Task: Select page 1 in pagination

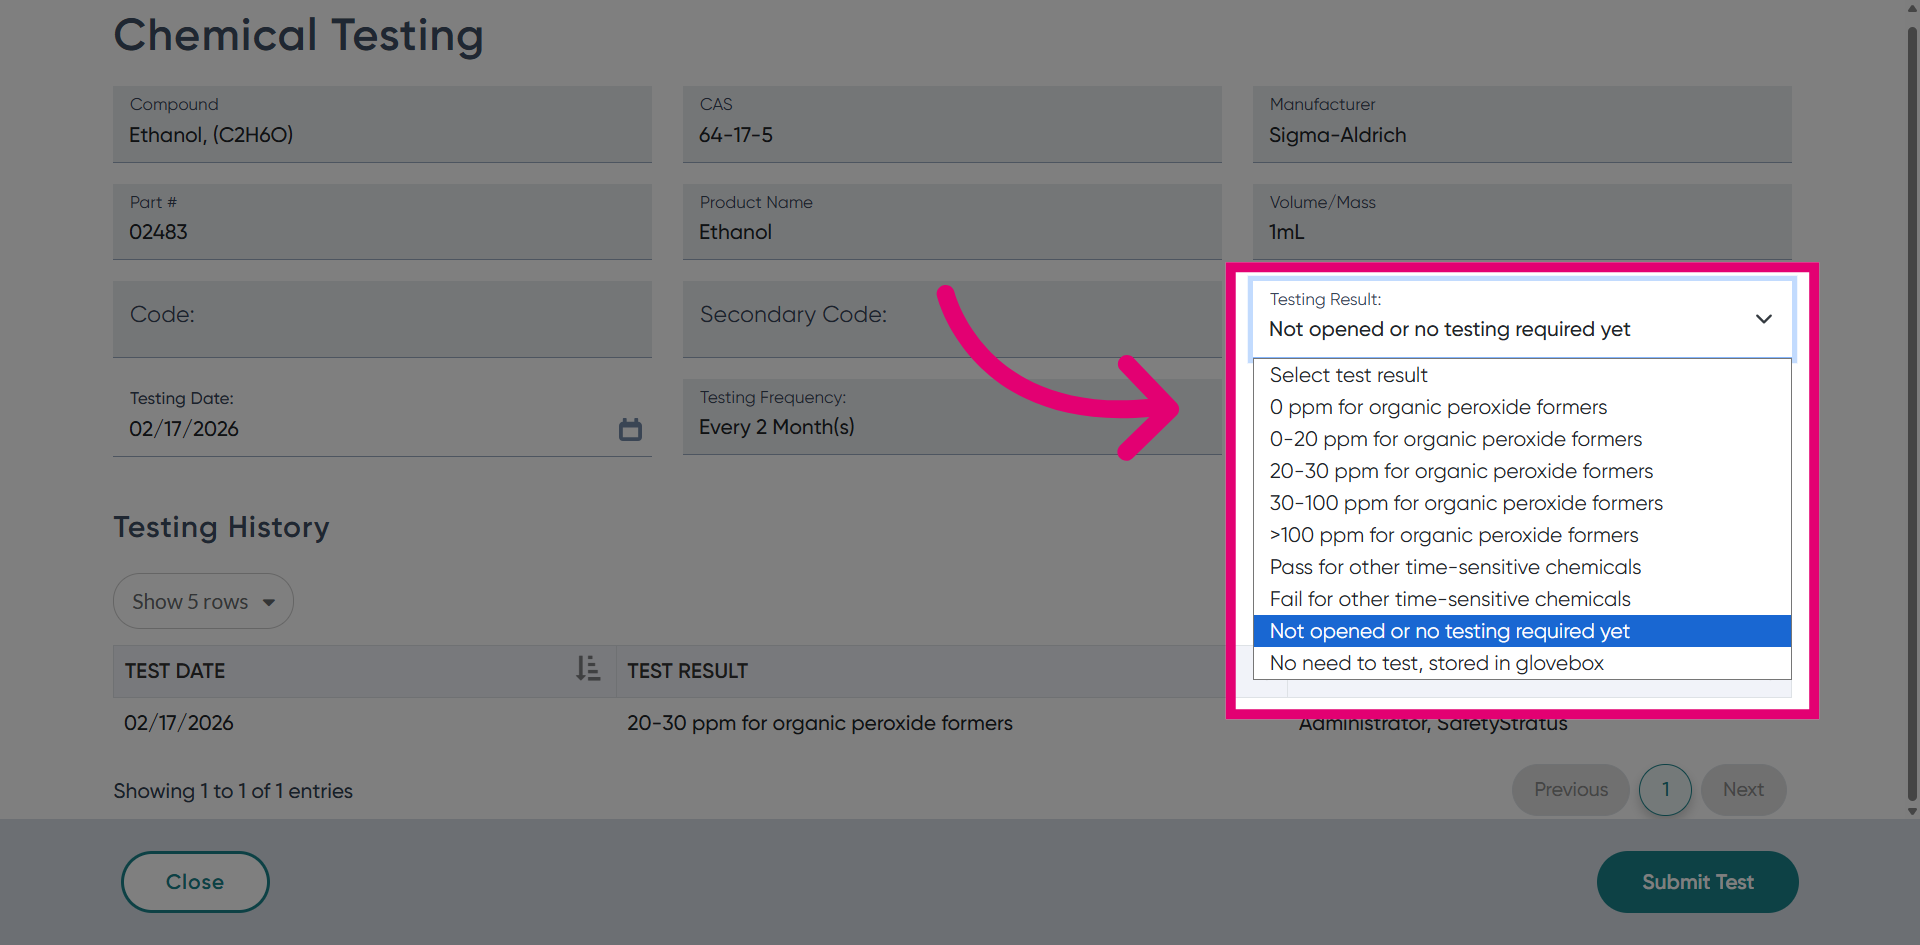Action: click(x=1665, y=790)
